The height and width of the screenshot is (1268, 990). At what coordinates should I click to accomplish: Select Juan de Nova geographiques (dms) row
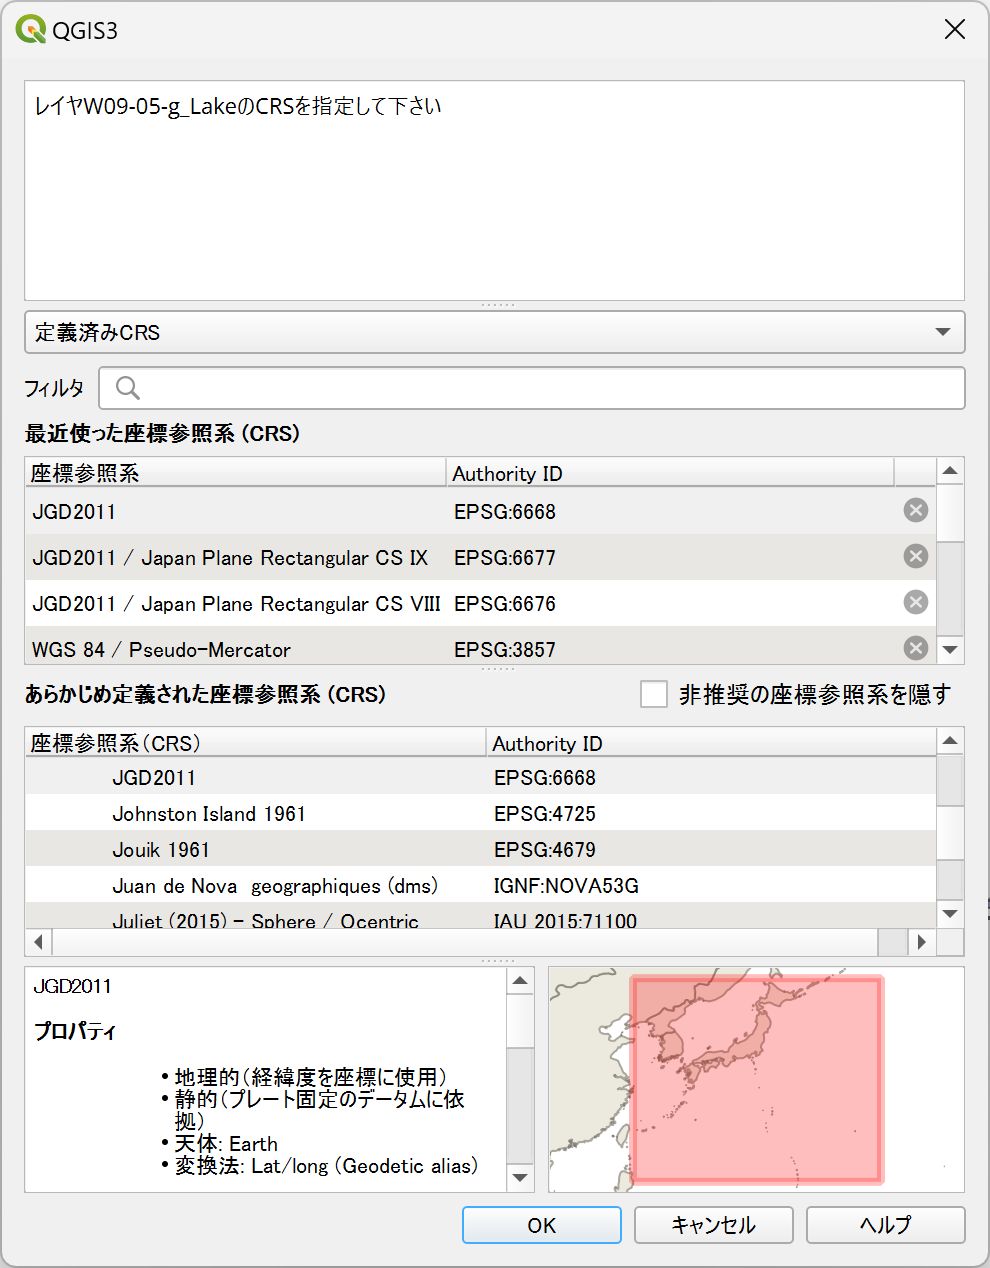click(x=481, y=885)
